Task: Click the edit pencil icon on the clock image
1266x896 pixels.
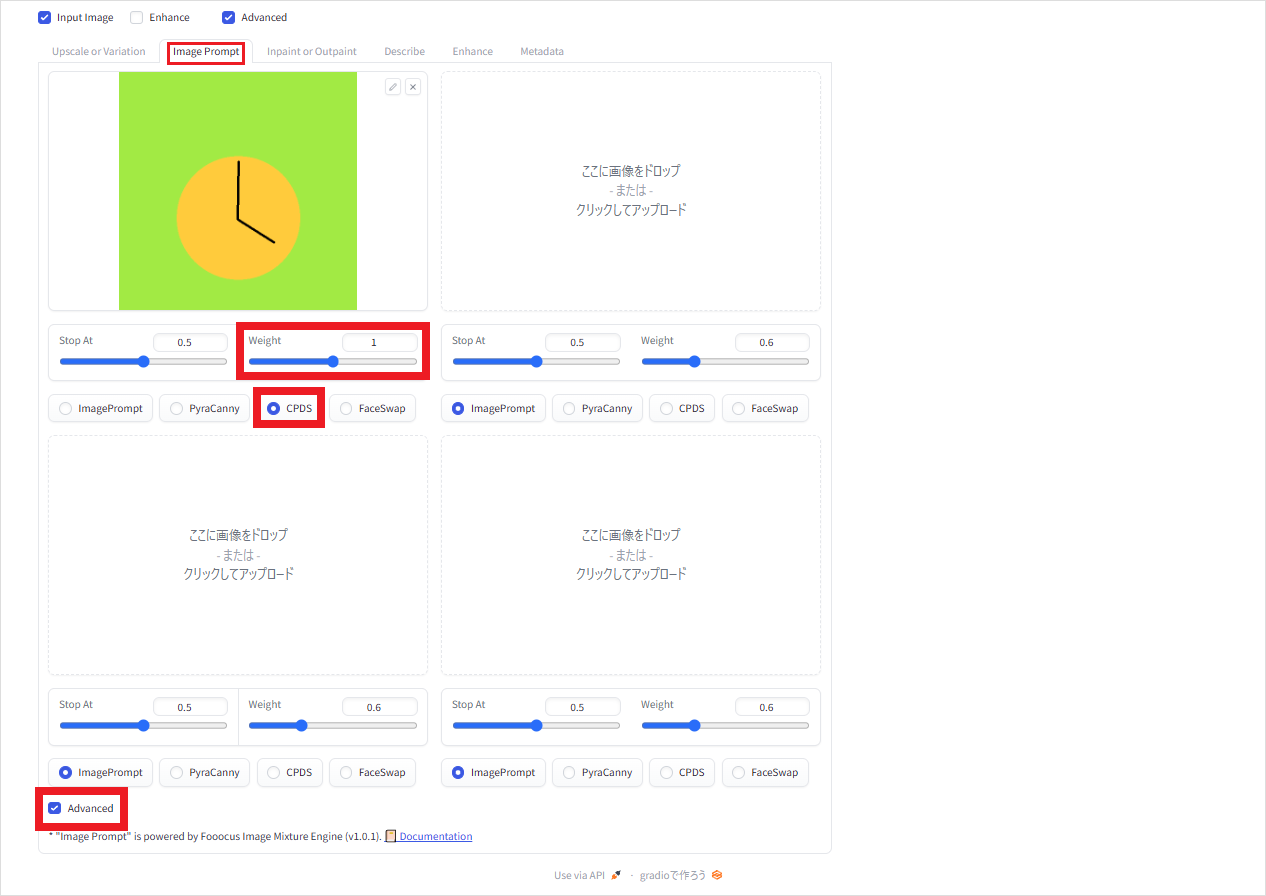Action: 393,87
